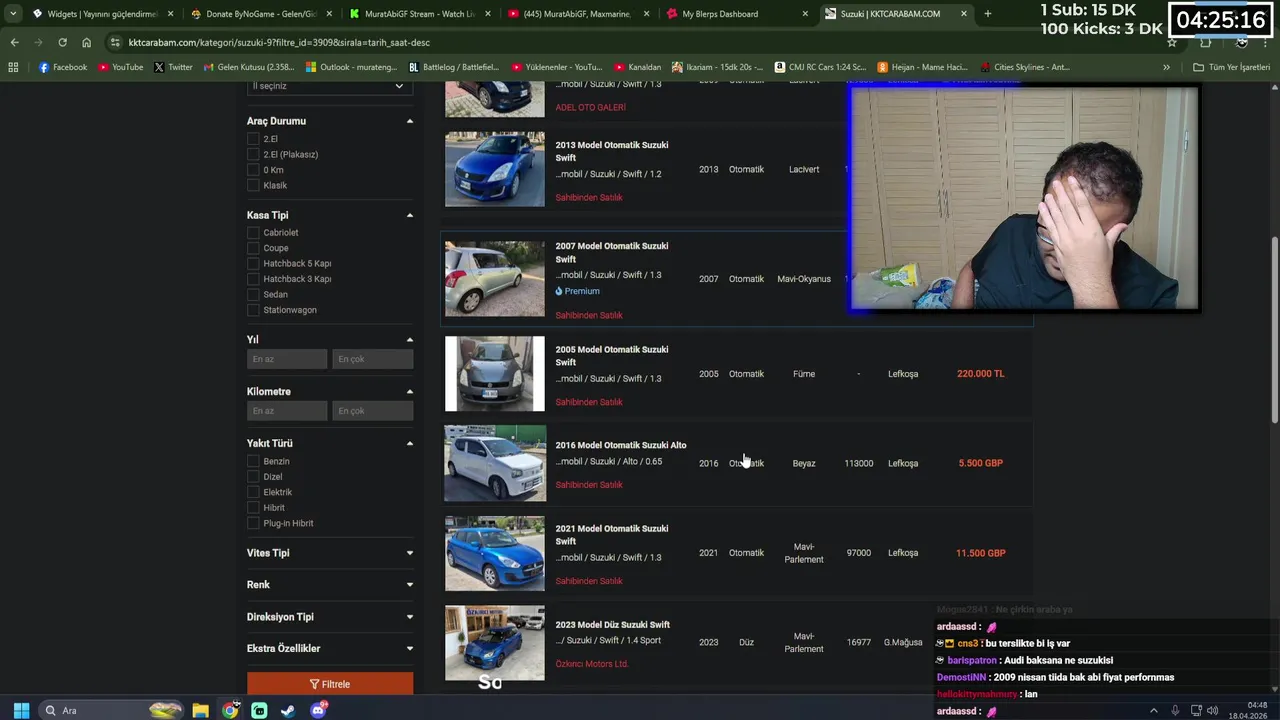Open the Gelen Kutusu Gmail bookmark
Screen dimensions: 1280x720
tap(249, 67)
